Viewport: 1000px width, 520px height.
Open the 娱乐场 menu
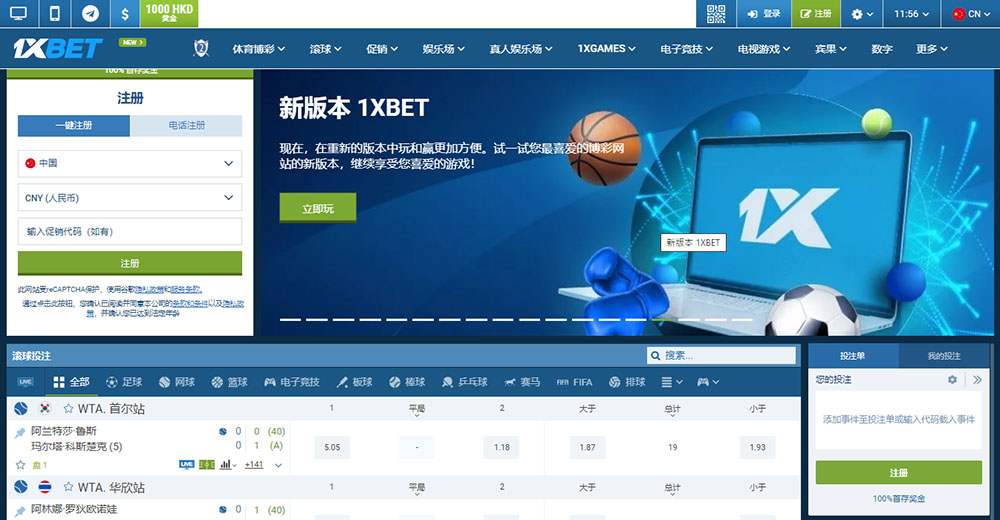(443, 48)
